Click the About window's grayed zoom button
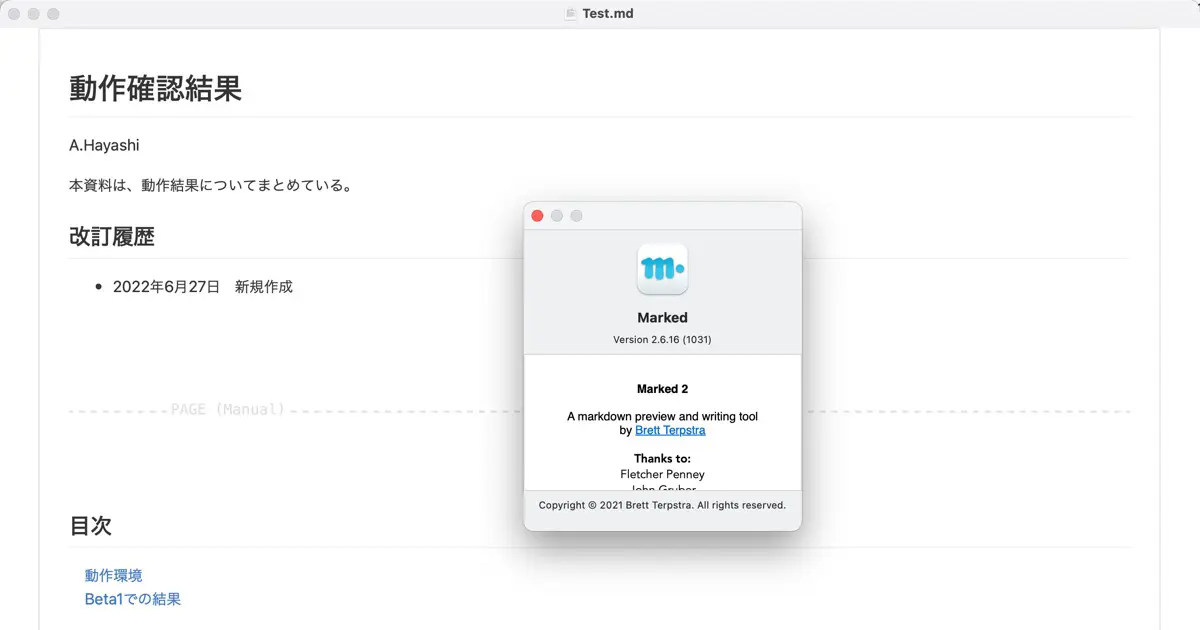The image size is (1200, 630). (576, 216)
